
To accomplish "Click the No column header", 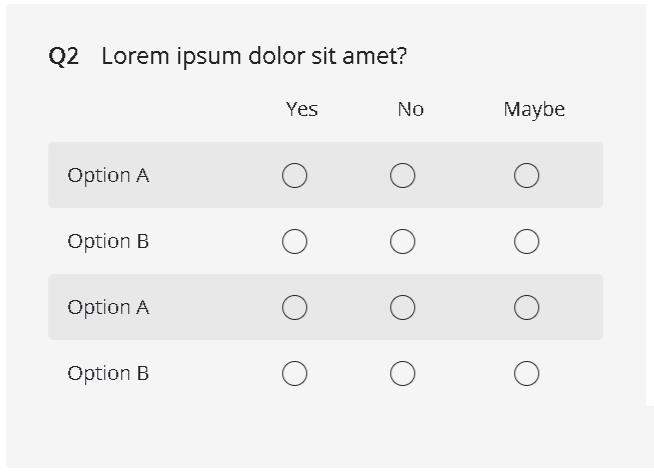I will [x=410, y=109].
